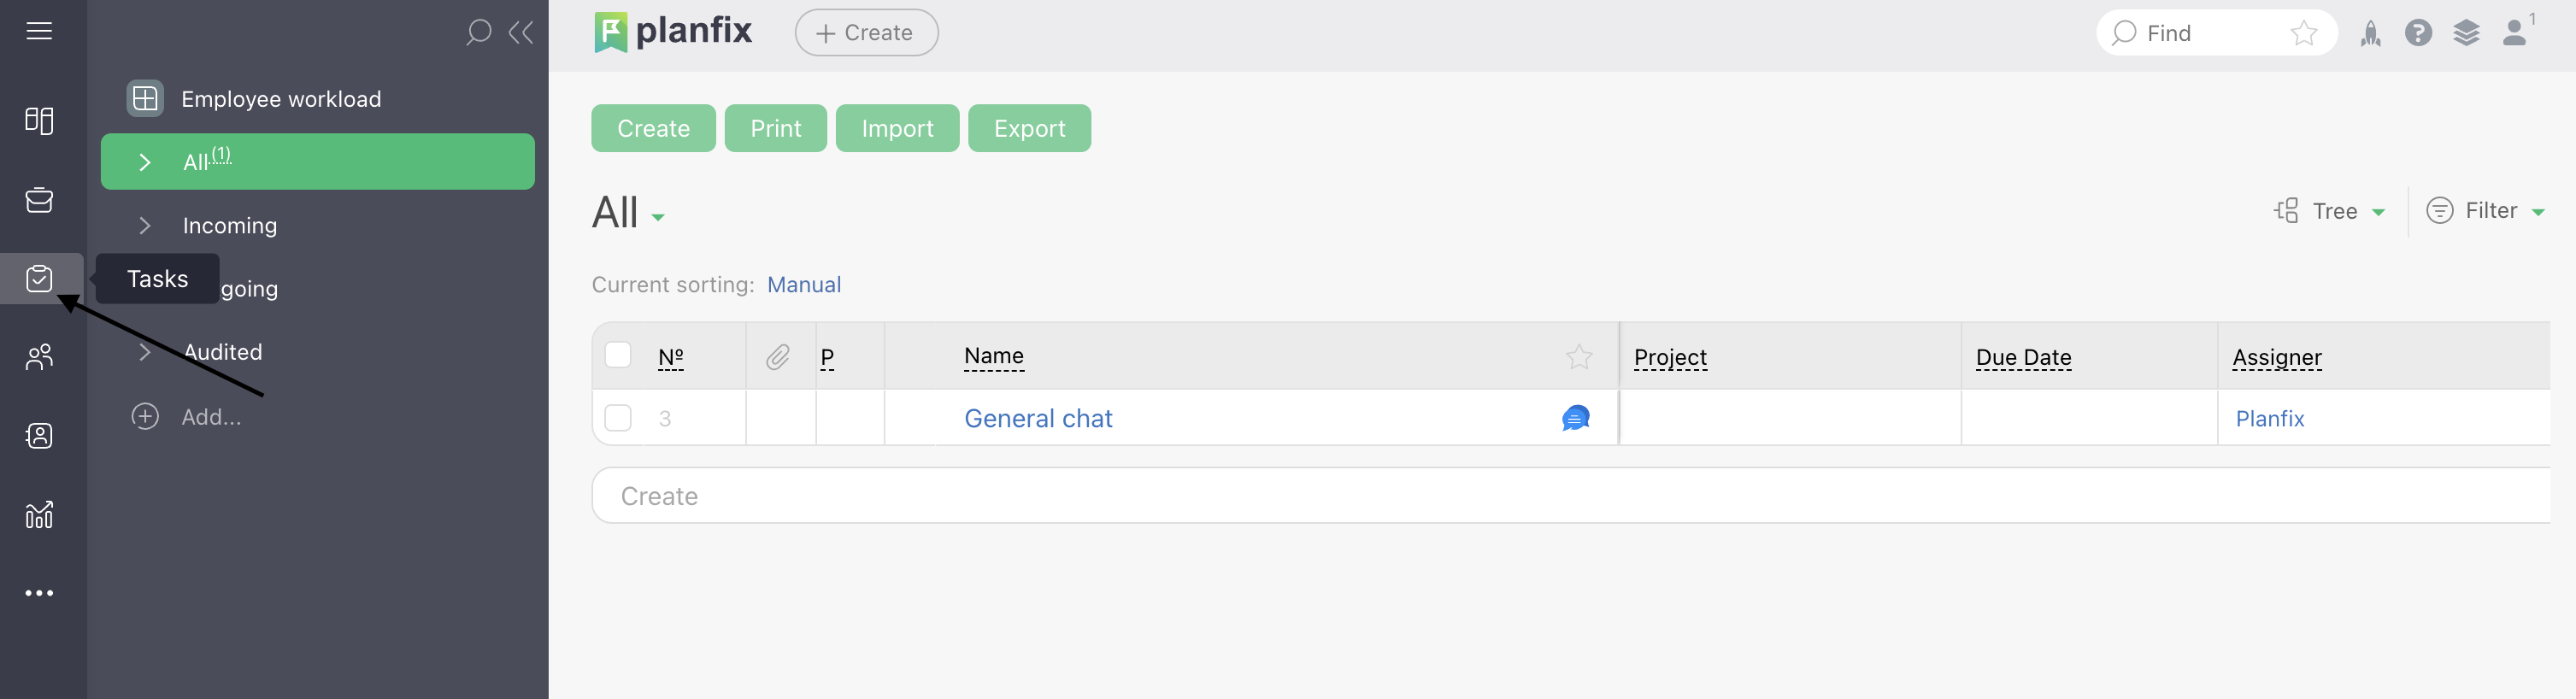Toggle the select-all checkbox in header
Image resolution: width=2576 pixels, height=699 pixels.
coord(618,356)
